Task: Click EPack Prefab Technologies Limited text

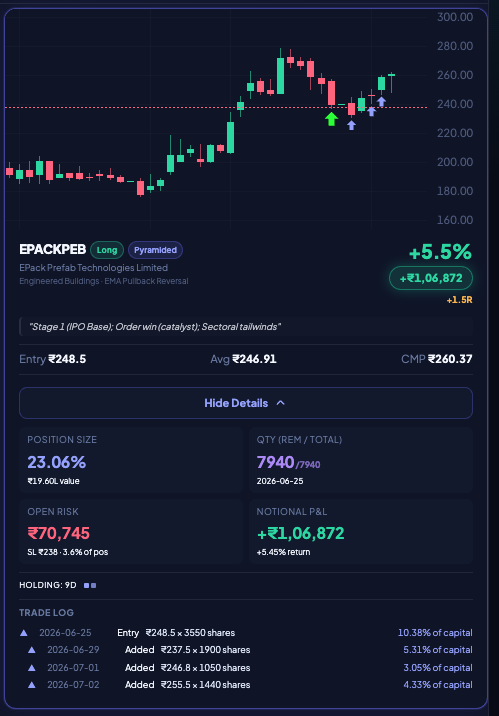Action: tap(94, 268)
